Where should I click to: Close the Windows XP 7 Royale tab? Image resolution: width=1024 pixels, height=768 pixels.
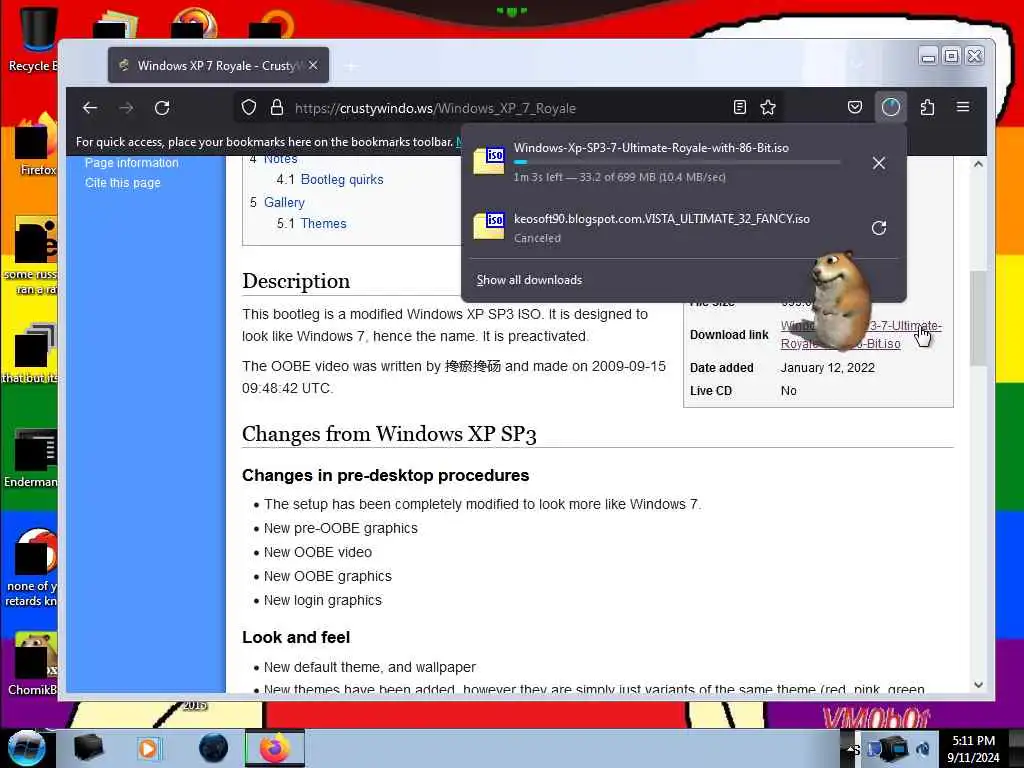(x=313, y=65)
